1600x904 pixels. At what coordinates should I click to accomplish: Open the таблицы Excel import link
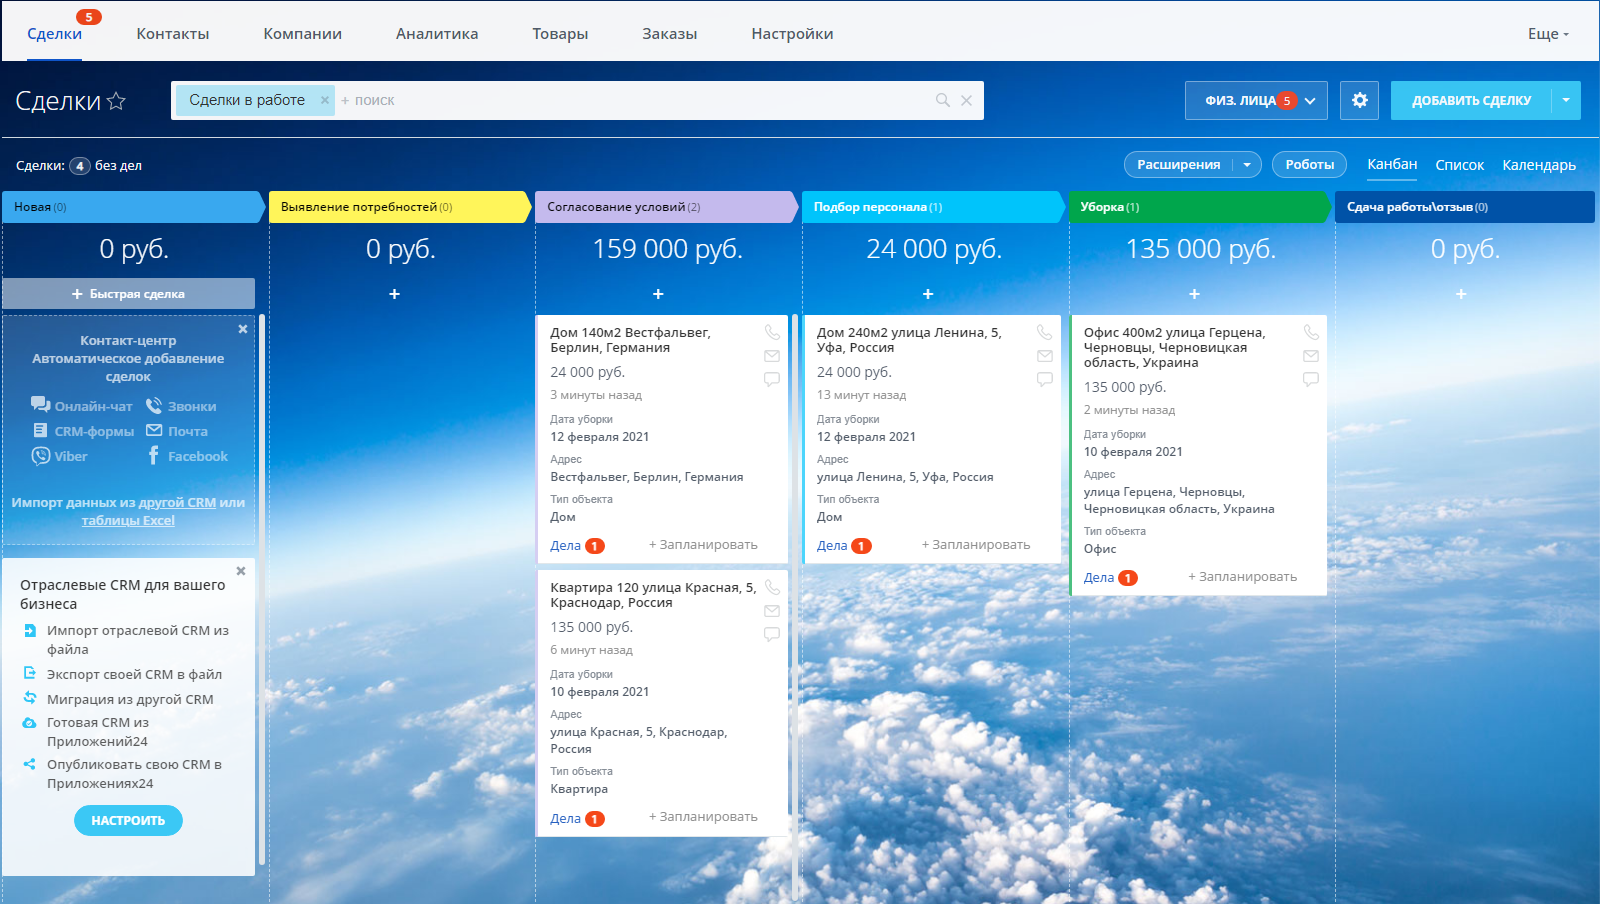pos(128,520)
